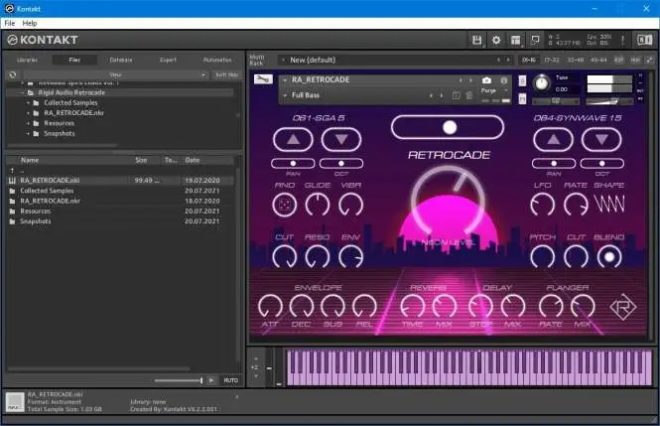Click the refresh icon in the Files browser
Image resolution: width=660 pixels, height=426 pixels.
tap(13, 75)
